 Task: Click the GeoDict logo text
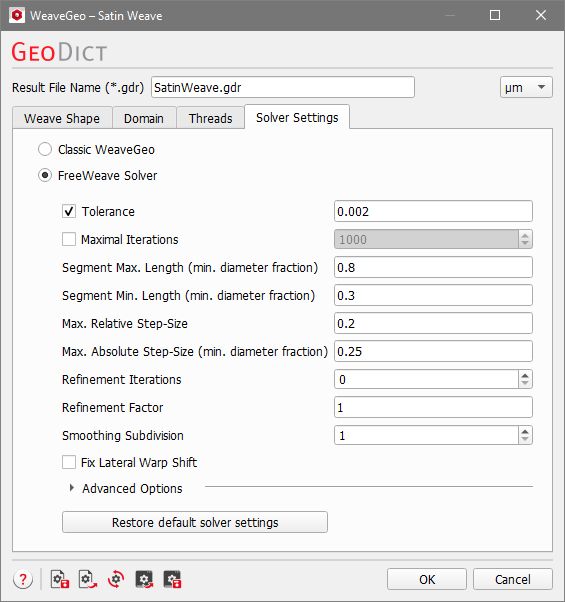click(59, 52)
